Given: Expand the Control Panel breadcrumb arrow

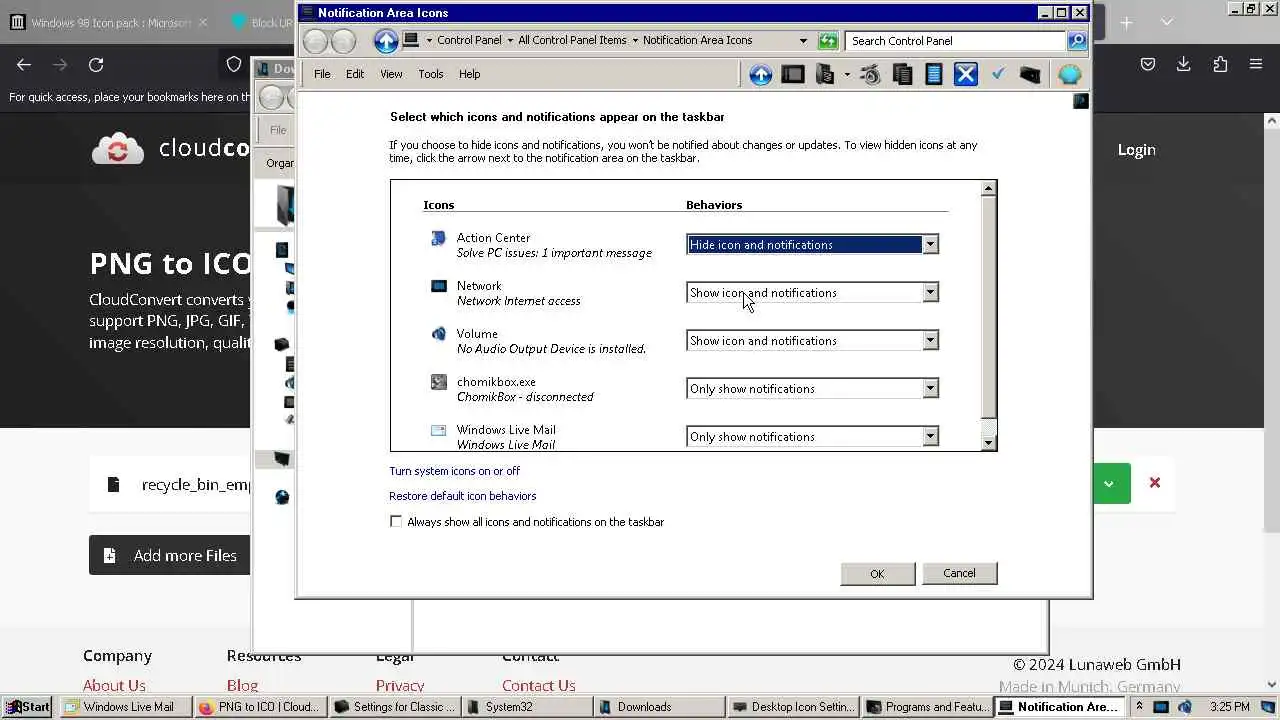Looking at the screenshot, I should pos(510,41).
